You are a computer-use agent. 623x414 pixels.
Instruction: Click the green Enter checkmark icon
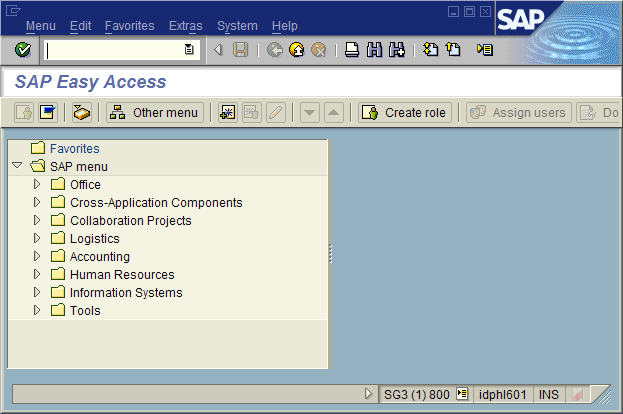[23, 50]
